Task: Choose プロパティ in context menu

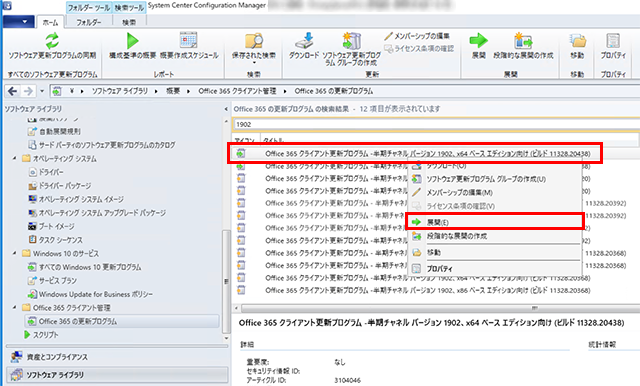Action: (x=495, y=269)
